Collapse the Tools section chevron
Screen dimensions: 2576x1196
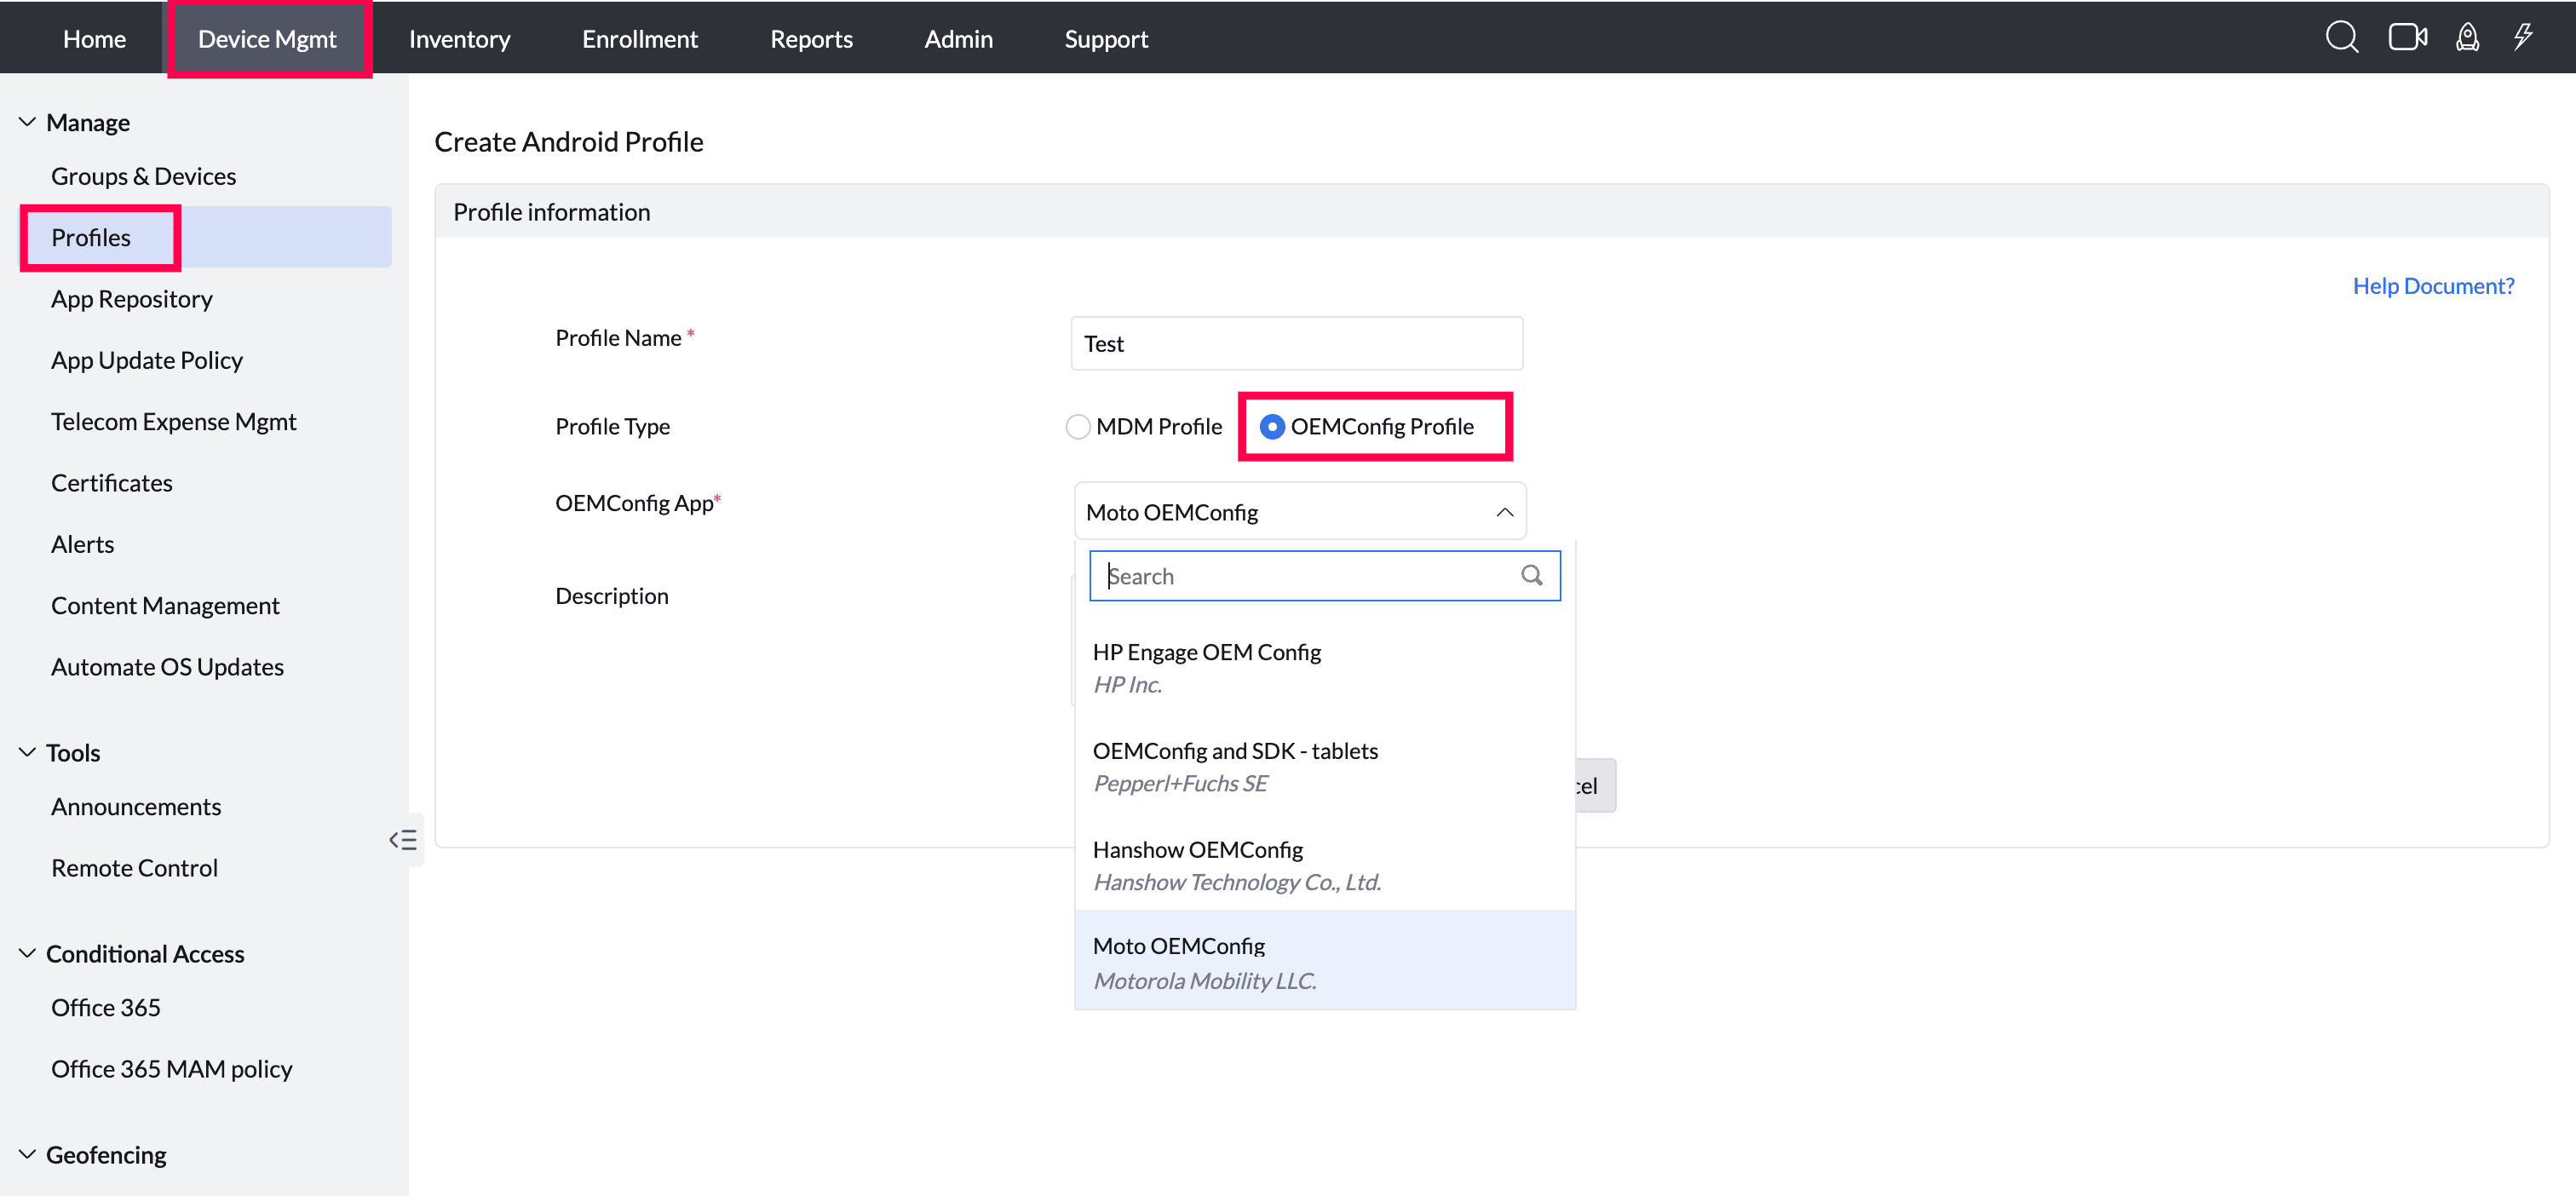pyautogui.click(x=27, y=752)
